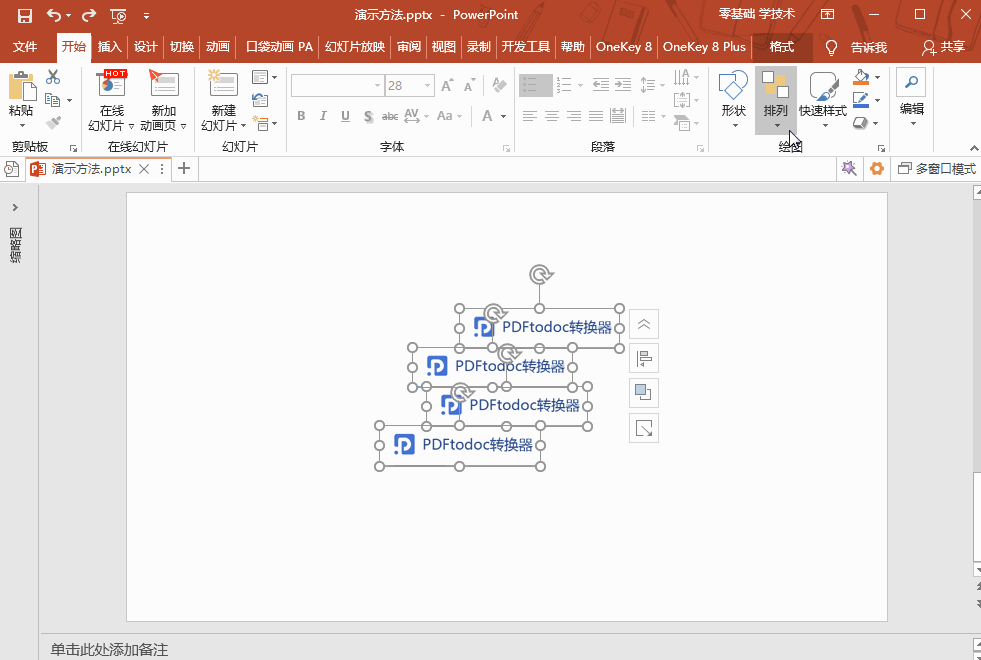
Task: Click the orange gear settings icon
Action: point(877,169)
